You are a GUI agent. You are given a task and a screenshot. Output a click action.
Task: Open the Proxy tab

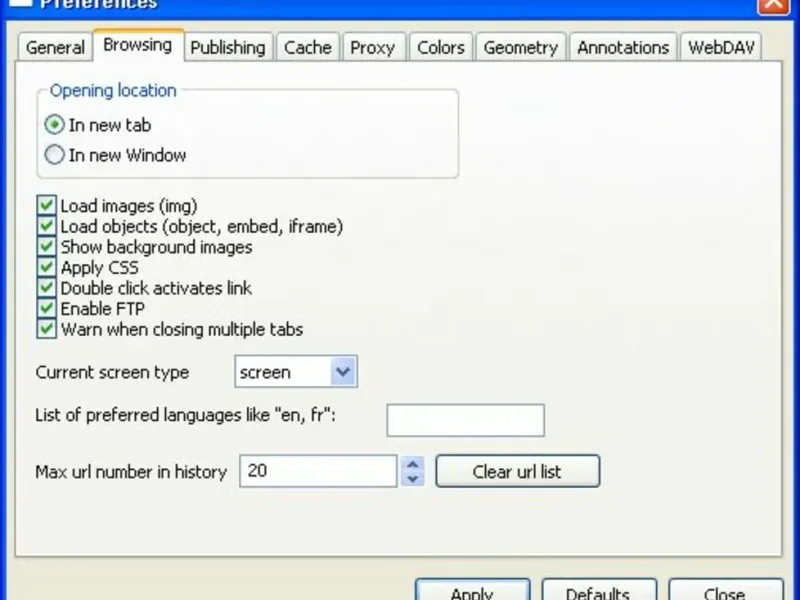pos(373,47)
